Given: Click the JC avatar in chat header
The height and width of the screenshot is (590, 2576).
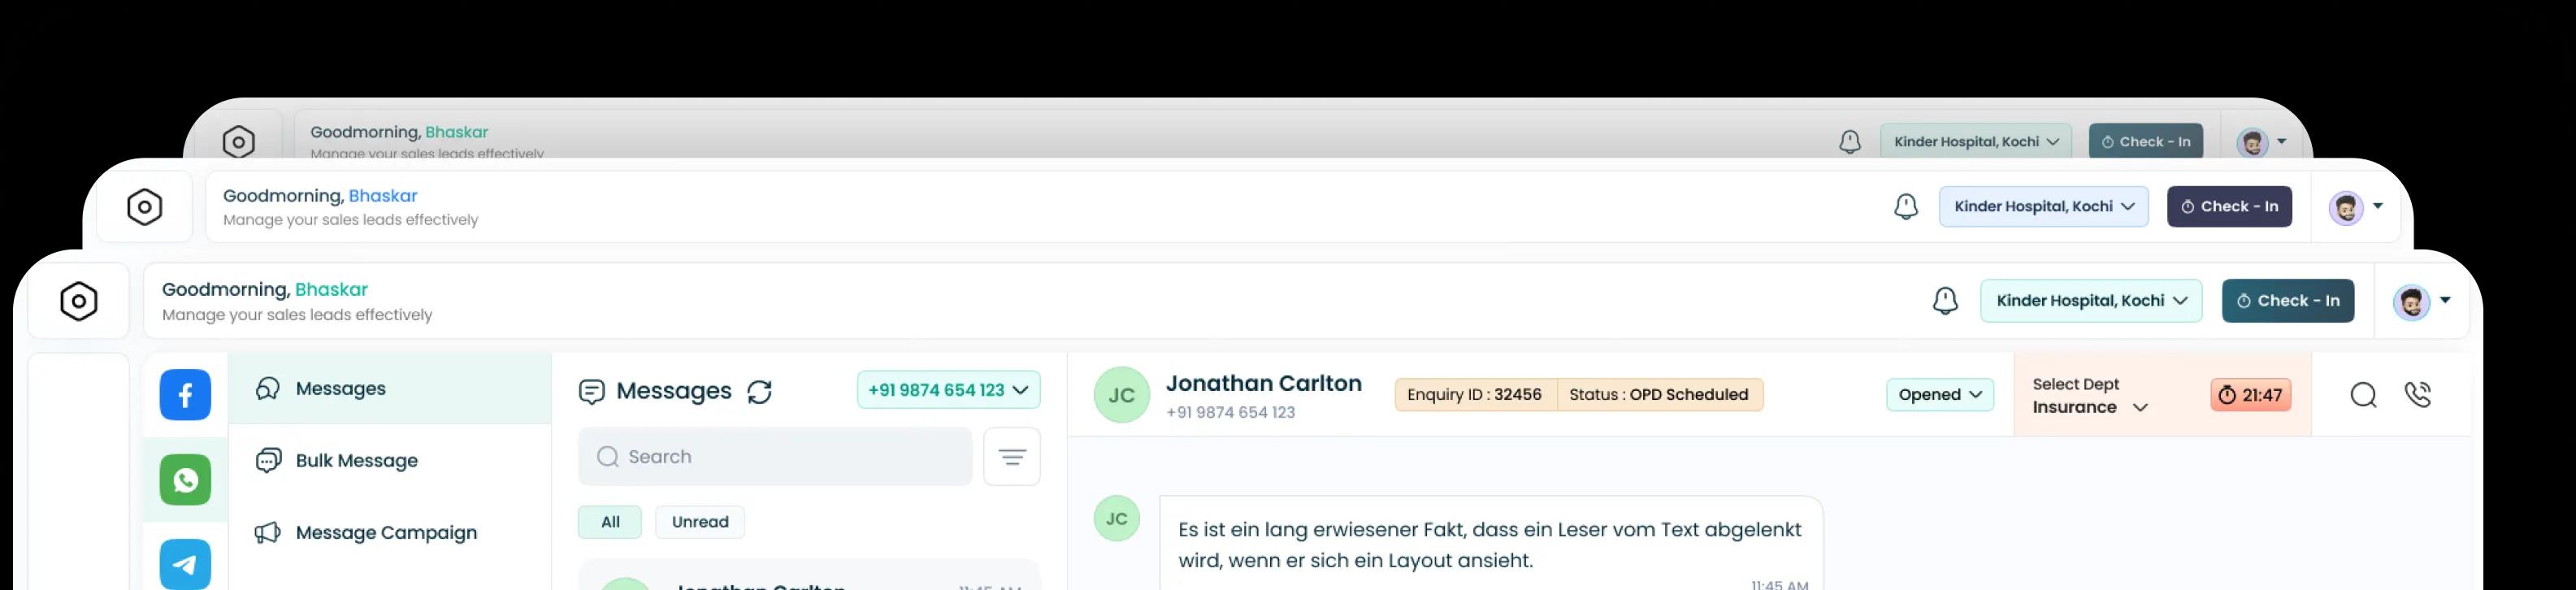Looking at the screenshot, I should point(1122,395).
